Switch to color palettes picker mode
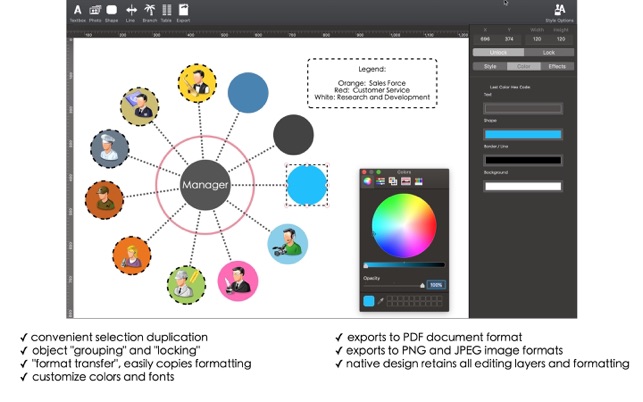This screenshot has height=402, width=643. coord(393,181)
